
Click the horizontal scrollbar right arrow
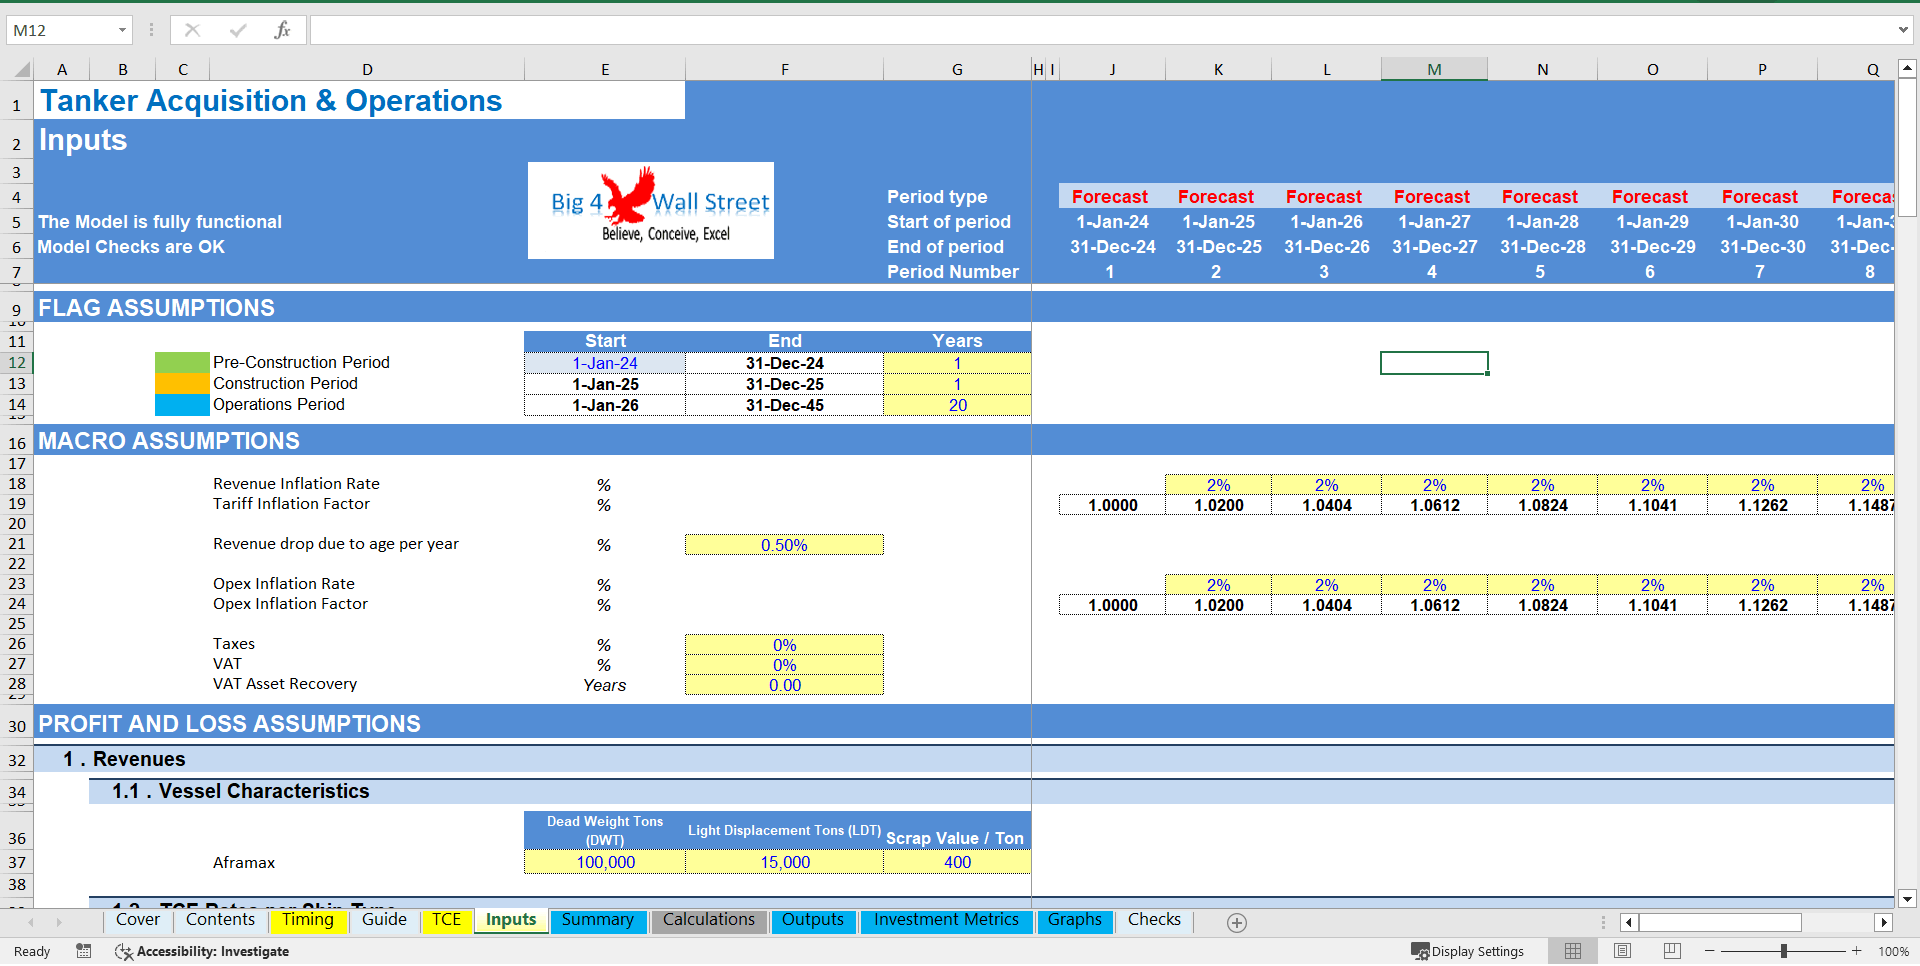pyautogui.click(x=1884, y=923)
